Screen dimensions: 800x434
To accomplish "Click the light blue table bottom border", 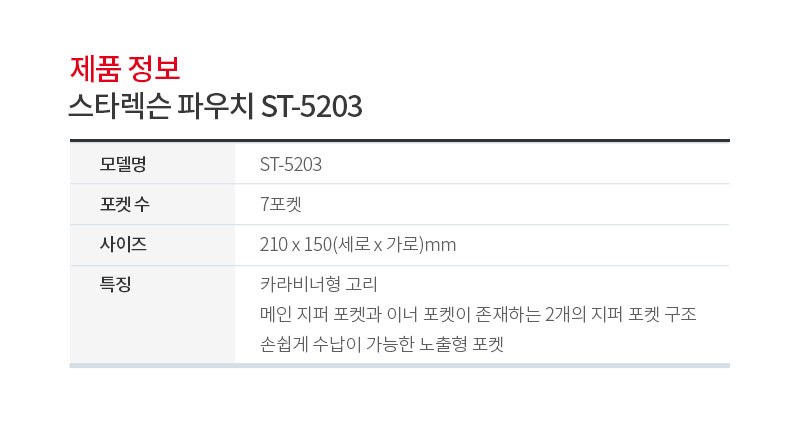I will [400, 366].
